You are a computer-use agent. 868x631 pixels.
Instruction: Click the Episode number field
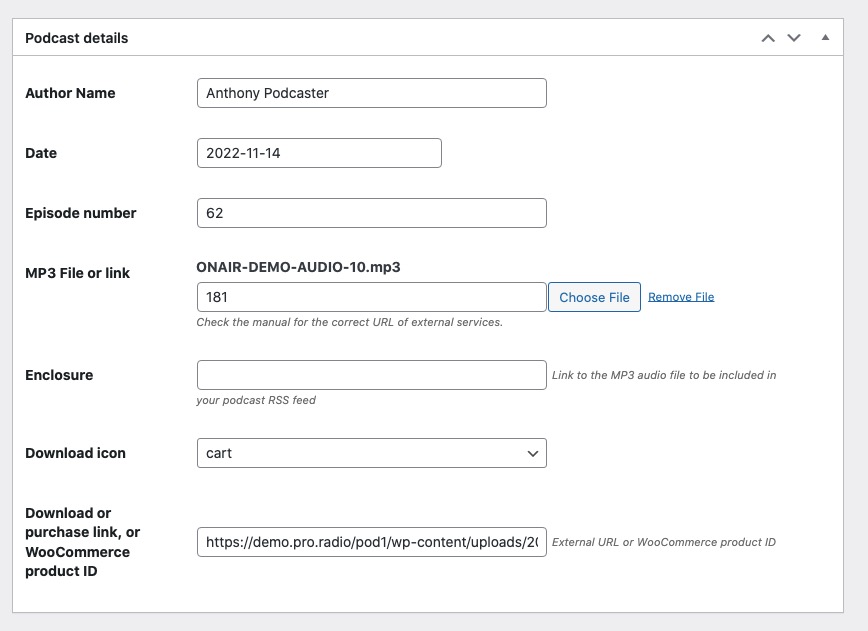(371, 213)
